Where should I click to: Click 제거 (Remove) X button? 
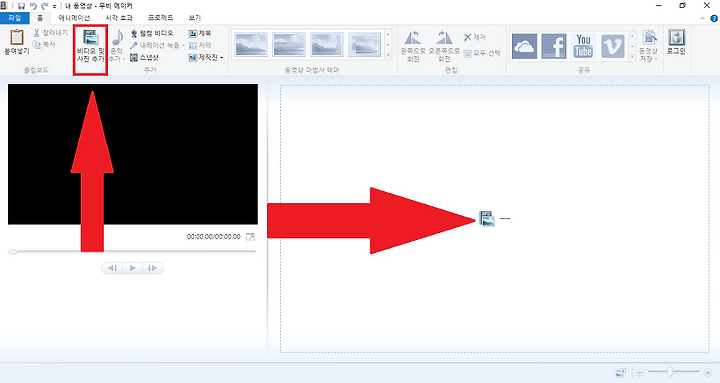coord(475,37)
